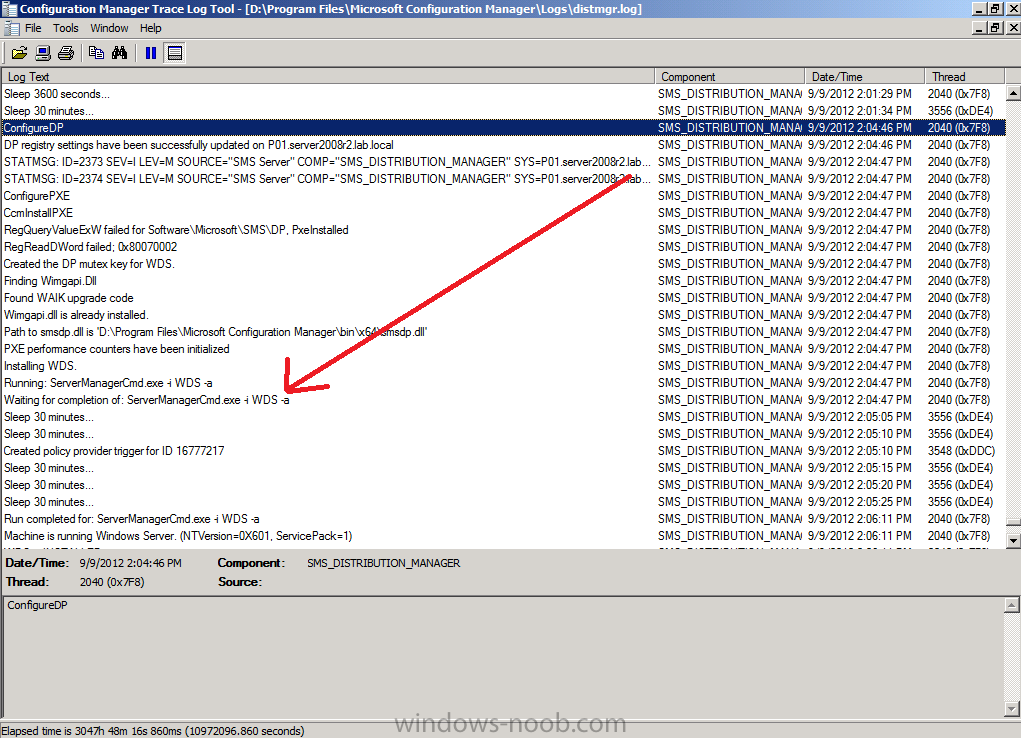This screenshot has height=738, width=1021.
Task: Select the 'STATMSG: ID=2374' log row
Action: point(503,178)
